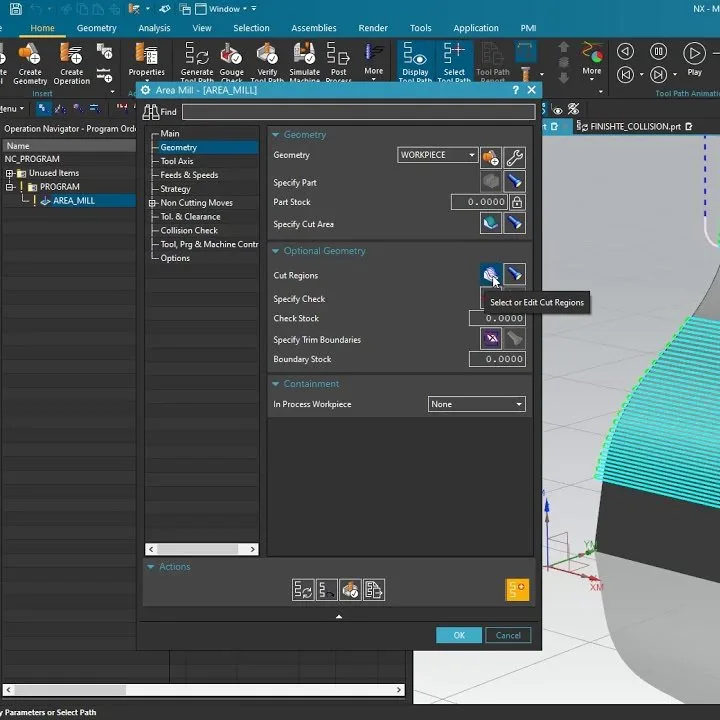Step the animation backward one move

pyautogui.click(x=625, y=74)
